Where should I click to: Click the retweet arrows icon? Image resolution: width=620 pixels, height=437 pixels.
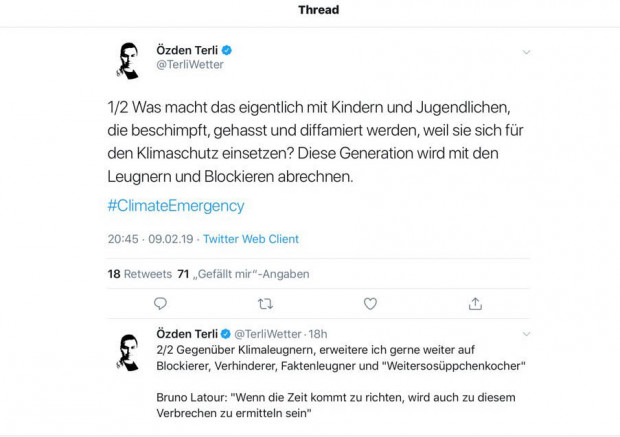(265, 303)
